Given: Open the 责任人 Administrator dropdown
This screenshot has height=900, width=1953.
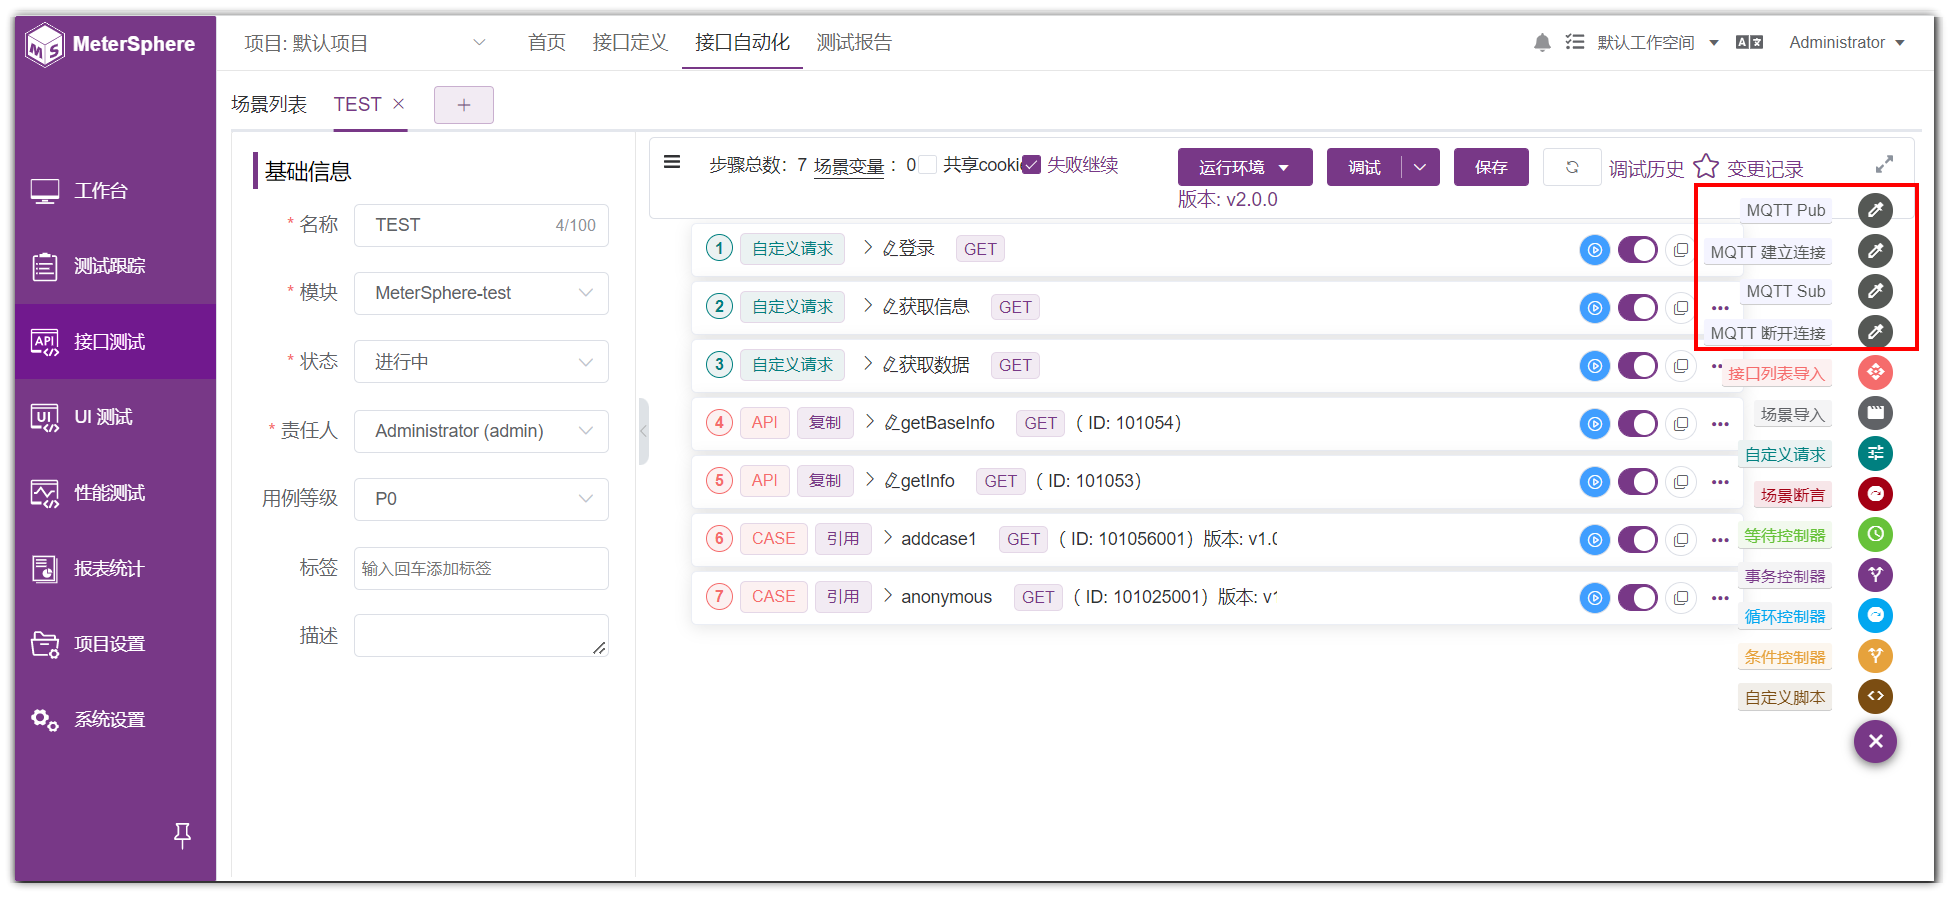Looking at the screenshot, I should click(481, 431).
